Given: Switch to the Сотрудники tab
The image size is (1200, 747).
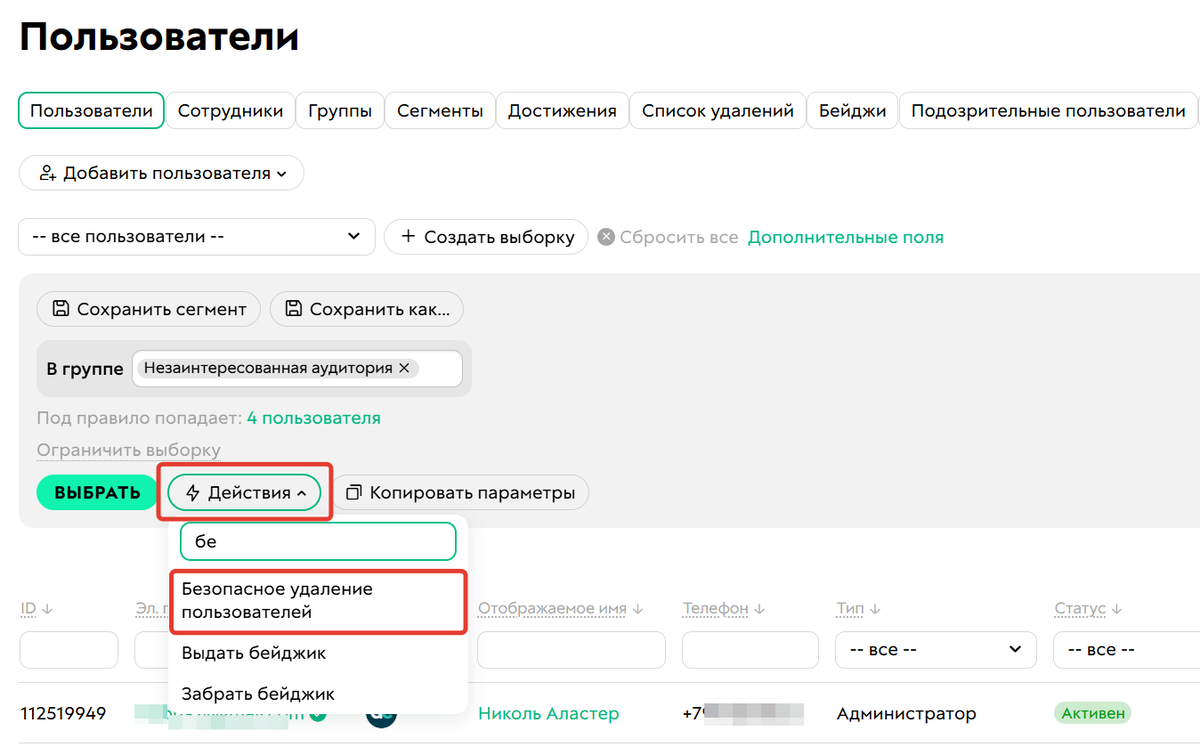Looking at the screenshot, I should 230,110.
